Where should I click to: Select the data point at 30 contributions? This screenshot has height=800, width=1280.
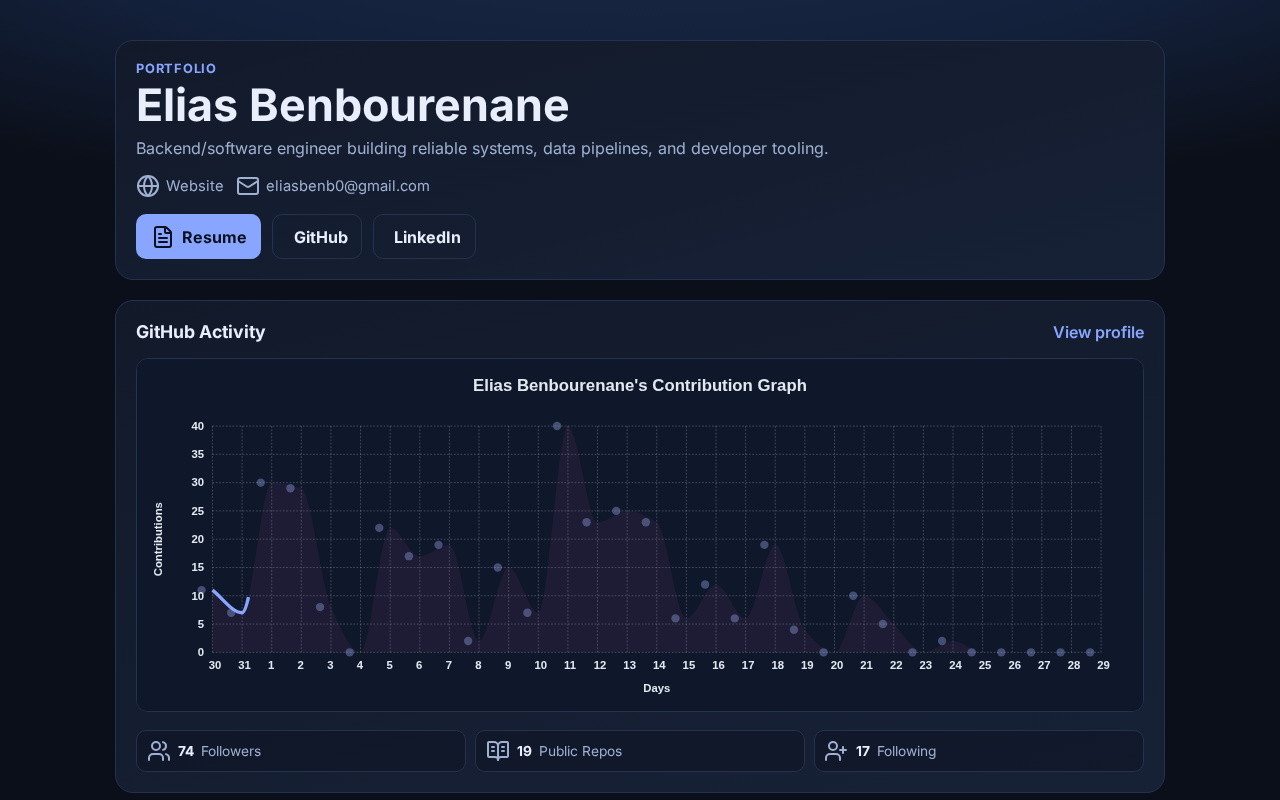261,483
